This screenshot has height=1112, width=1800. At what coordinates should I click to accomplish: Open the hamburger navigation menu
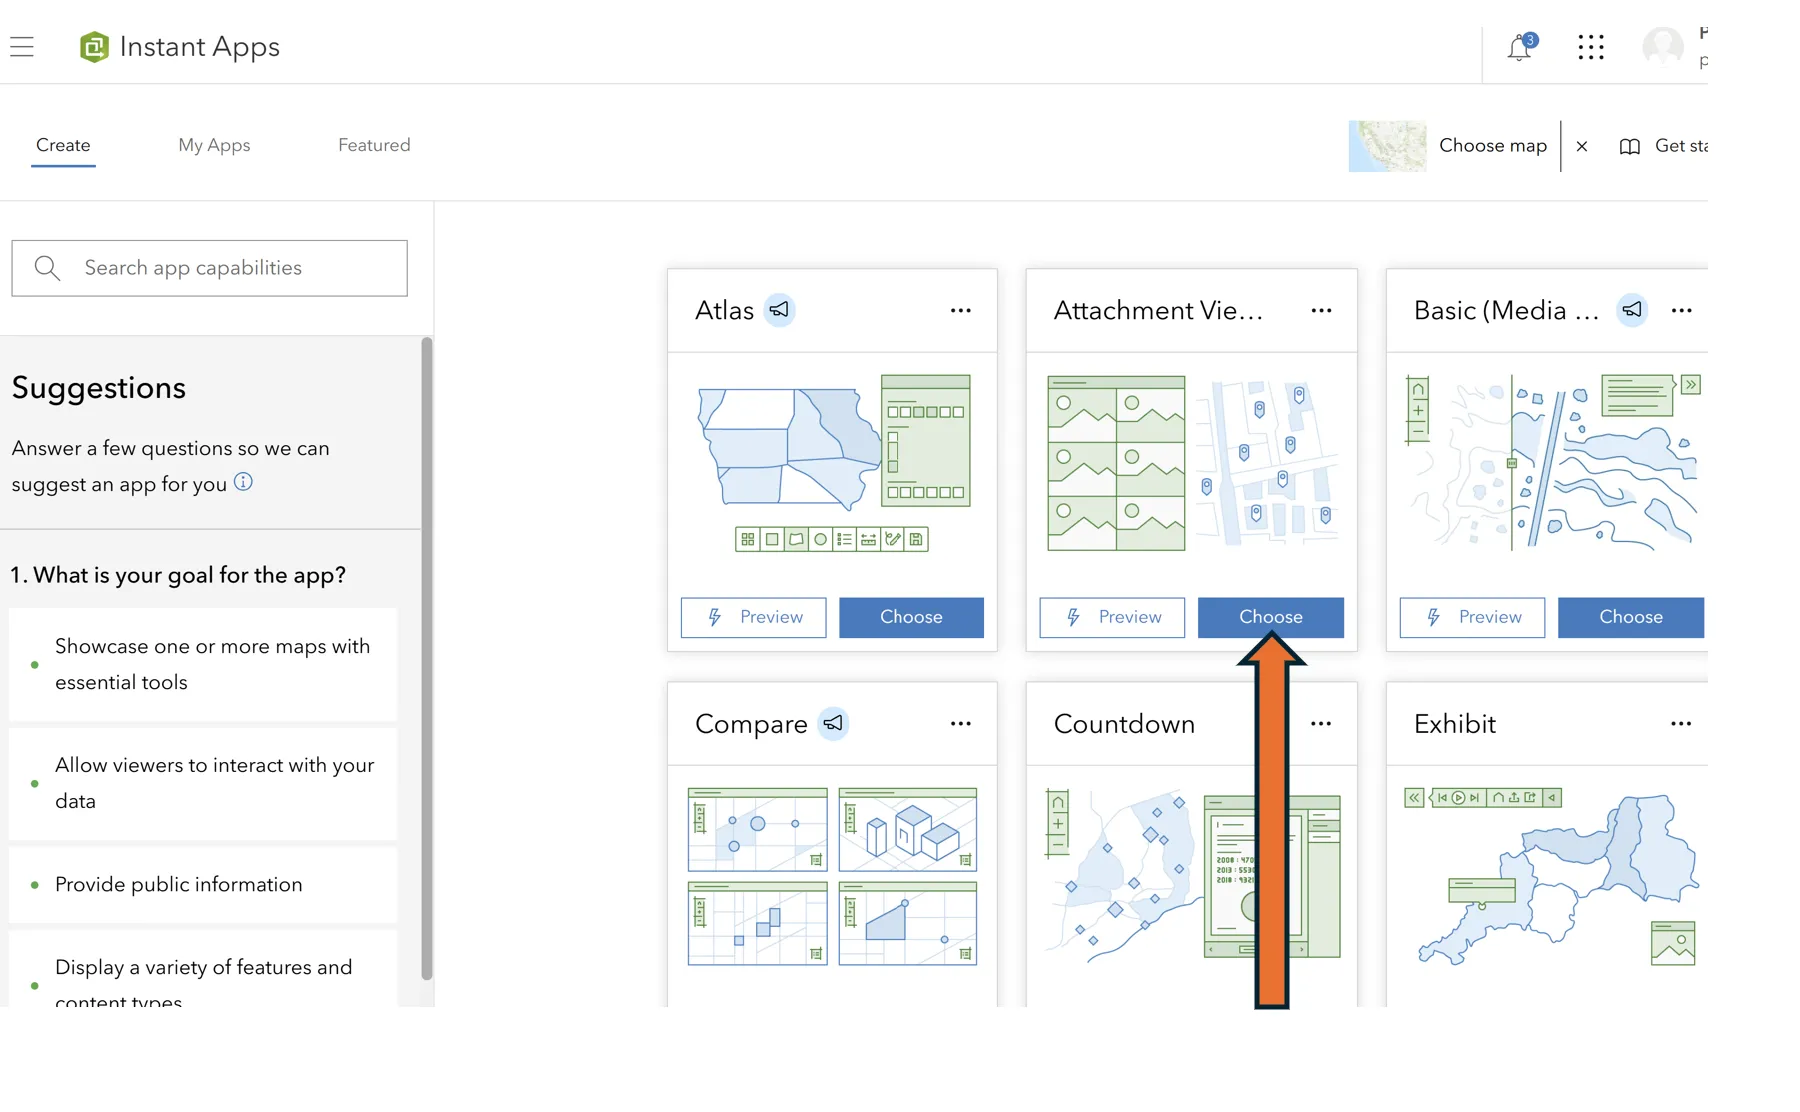coord(22,46)
